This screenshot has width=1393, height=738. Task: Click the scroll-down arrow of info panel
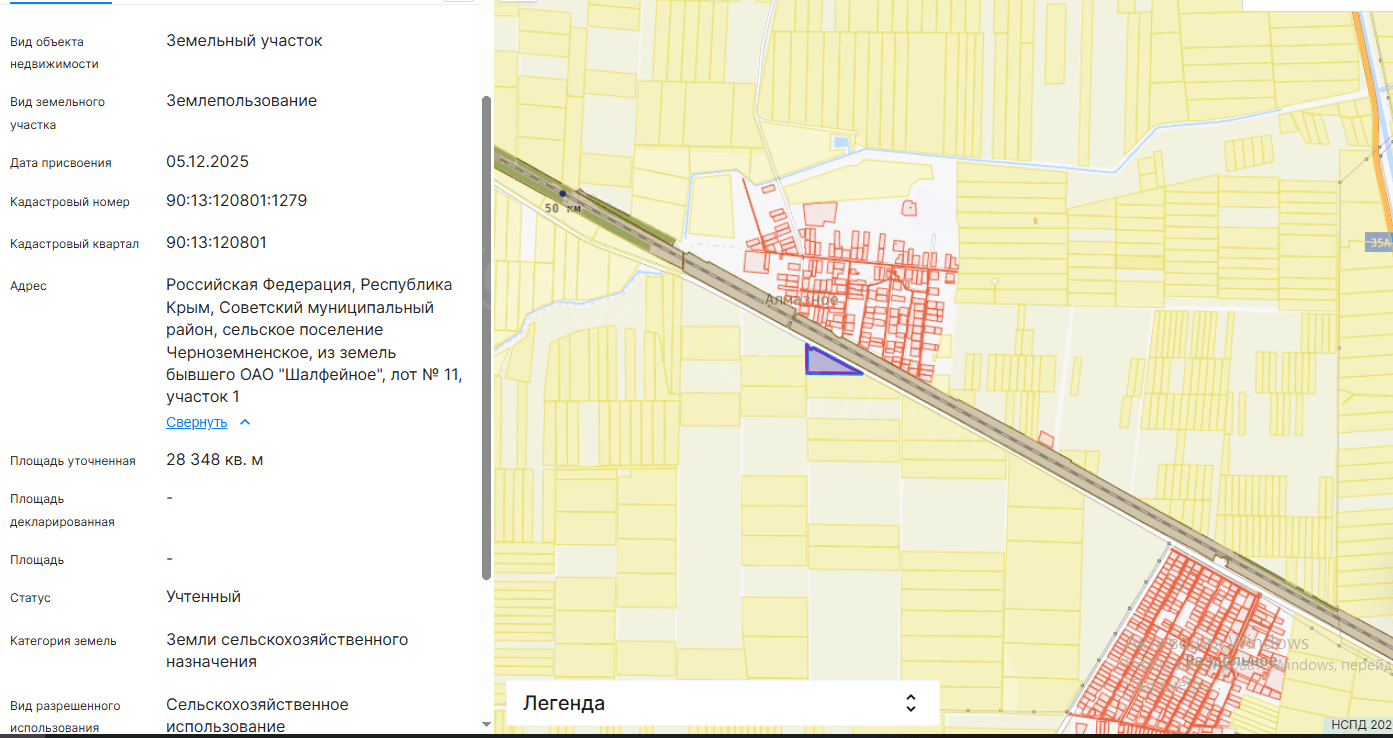point(486,724)
